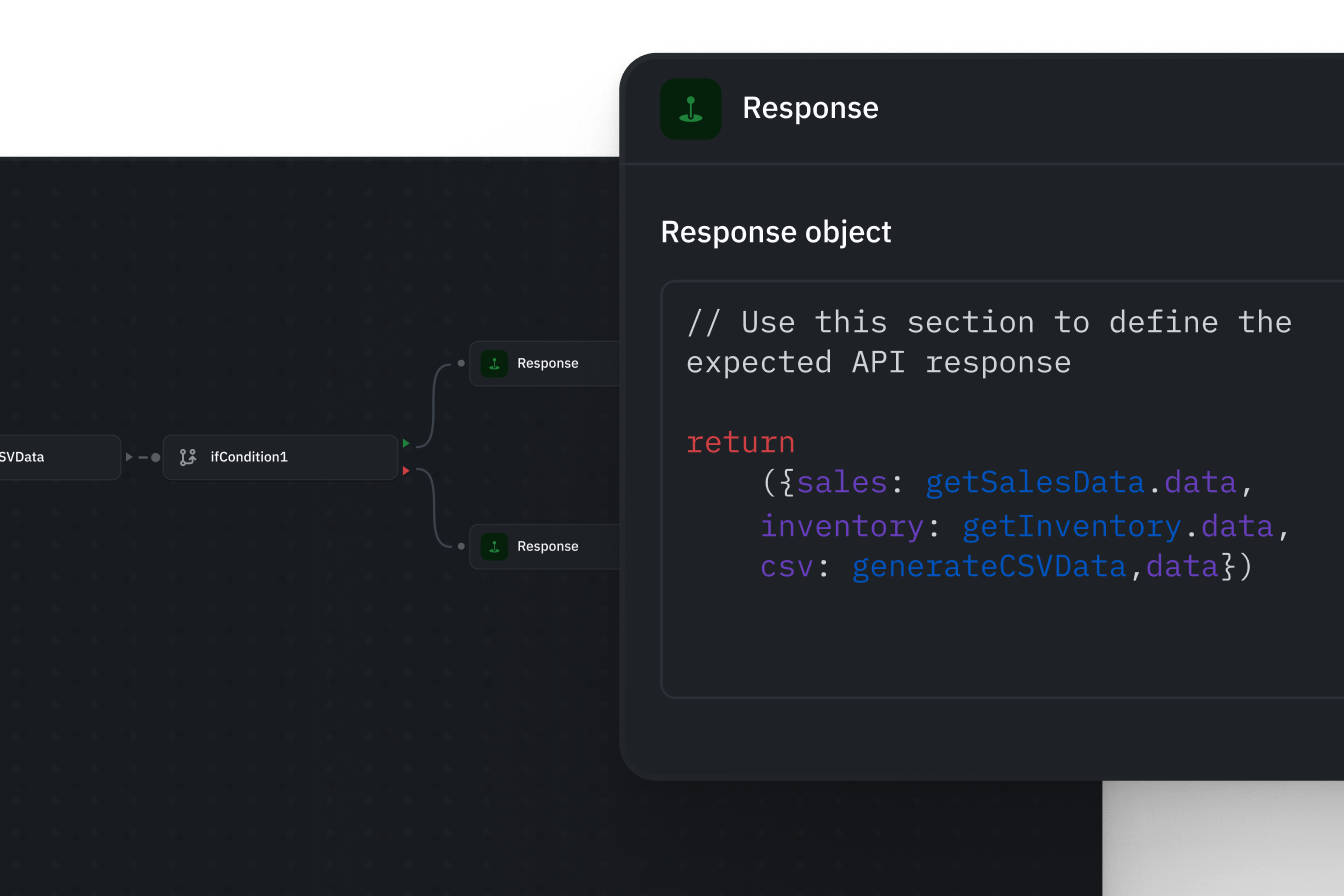
Task: Click the green icon of the upper Response node
Action: click(x=494, y=363)
